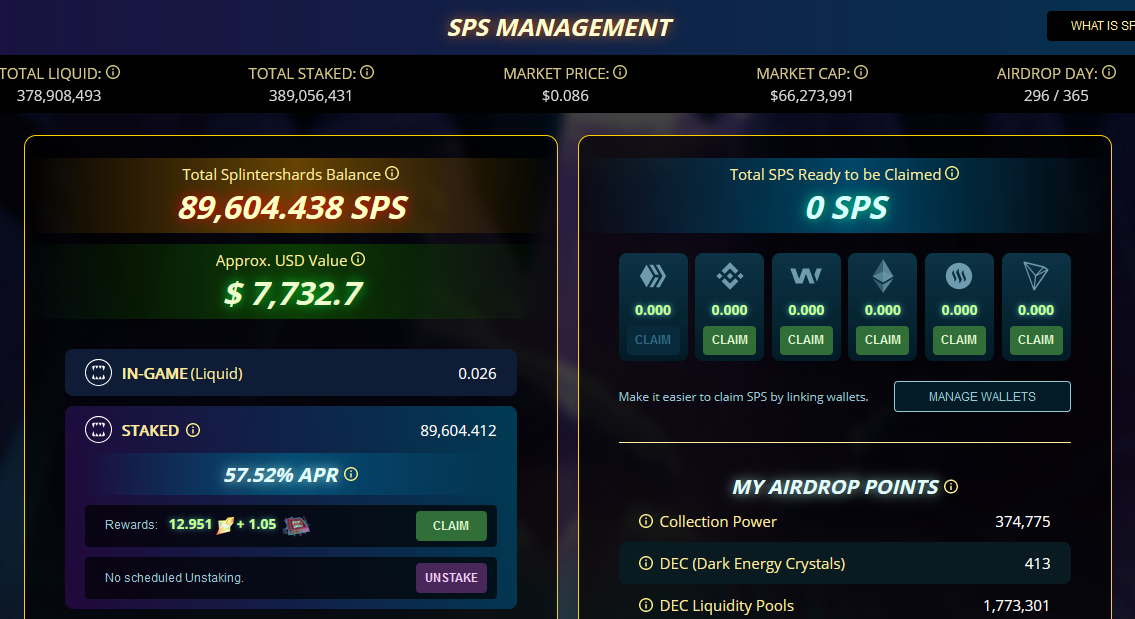Select the No scheduled Unstaking text
1135x619 pixels.
174,578
